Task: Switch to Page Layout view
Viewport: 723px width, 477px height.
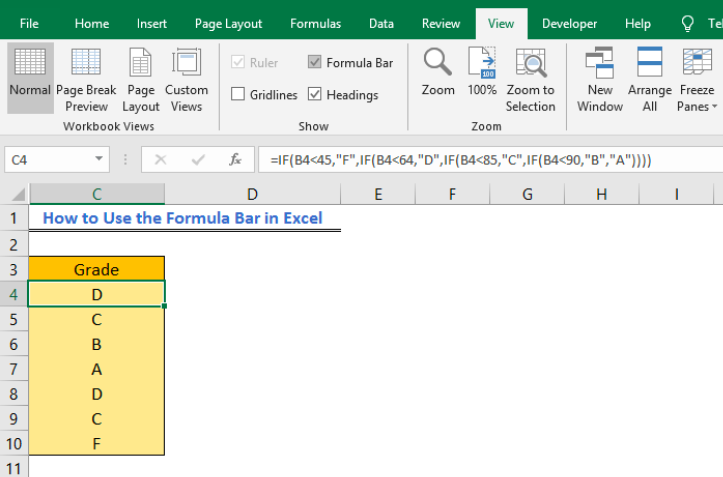Action: point(141,78)
